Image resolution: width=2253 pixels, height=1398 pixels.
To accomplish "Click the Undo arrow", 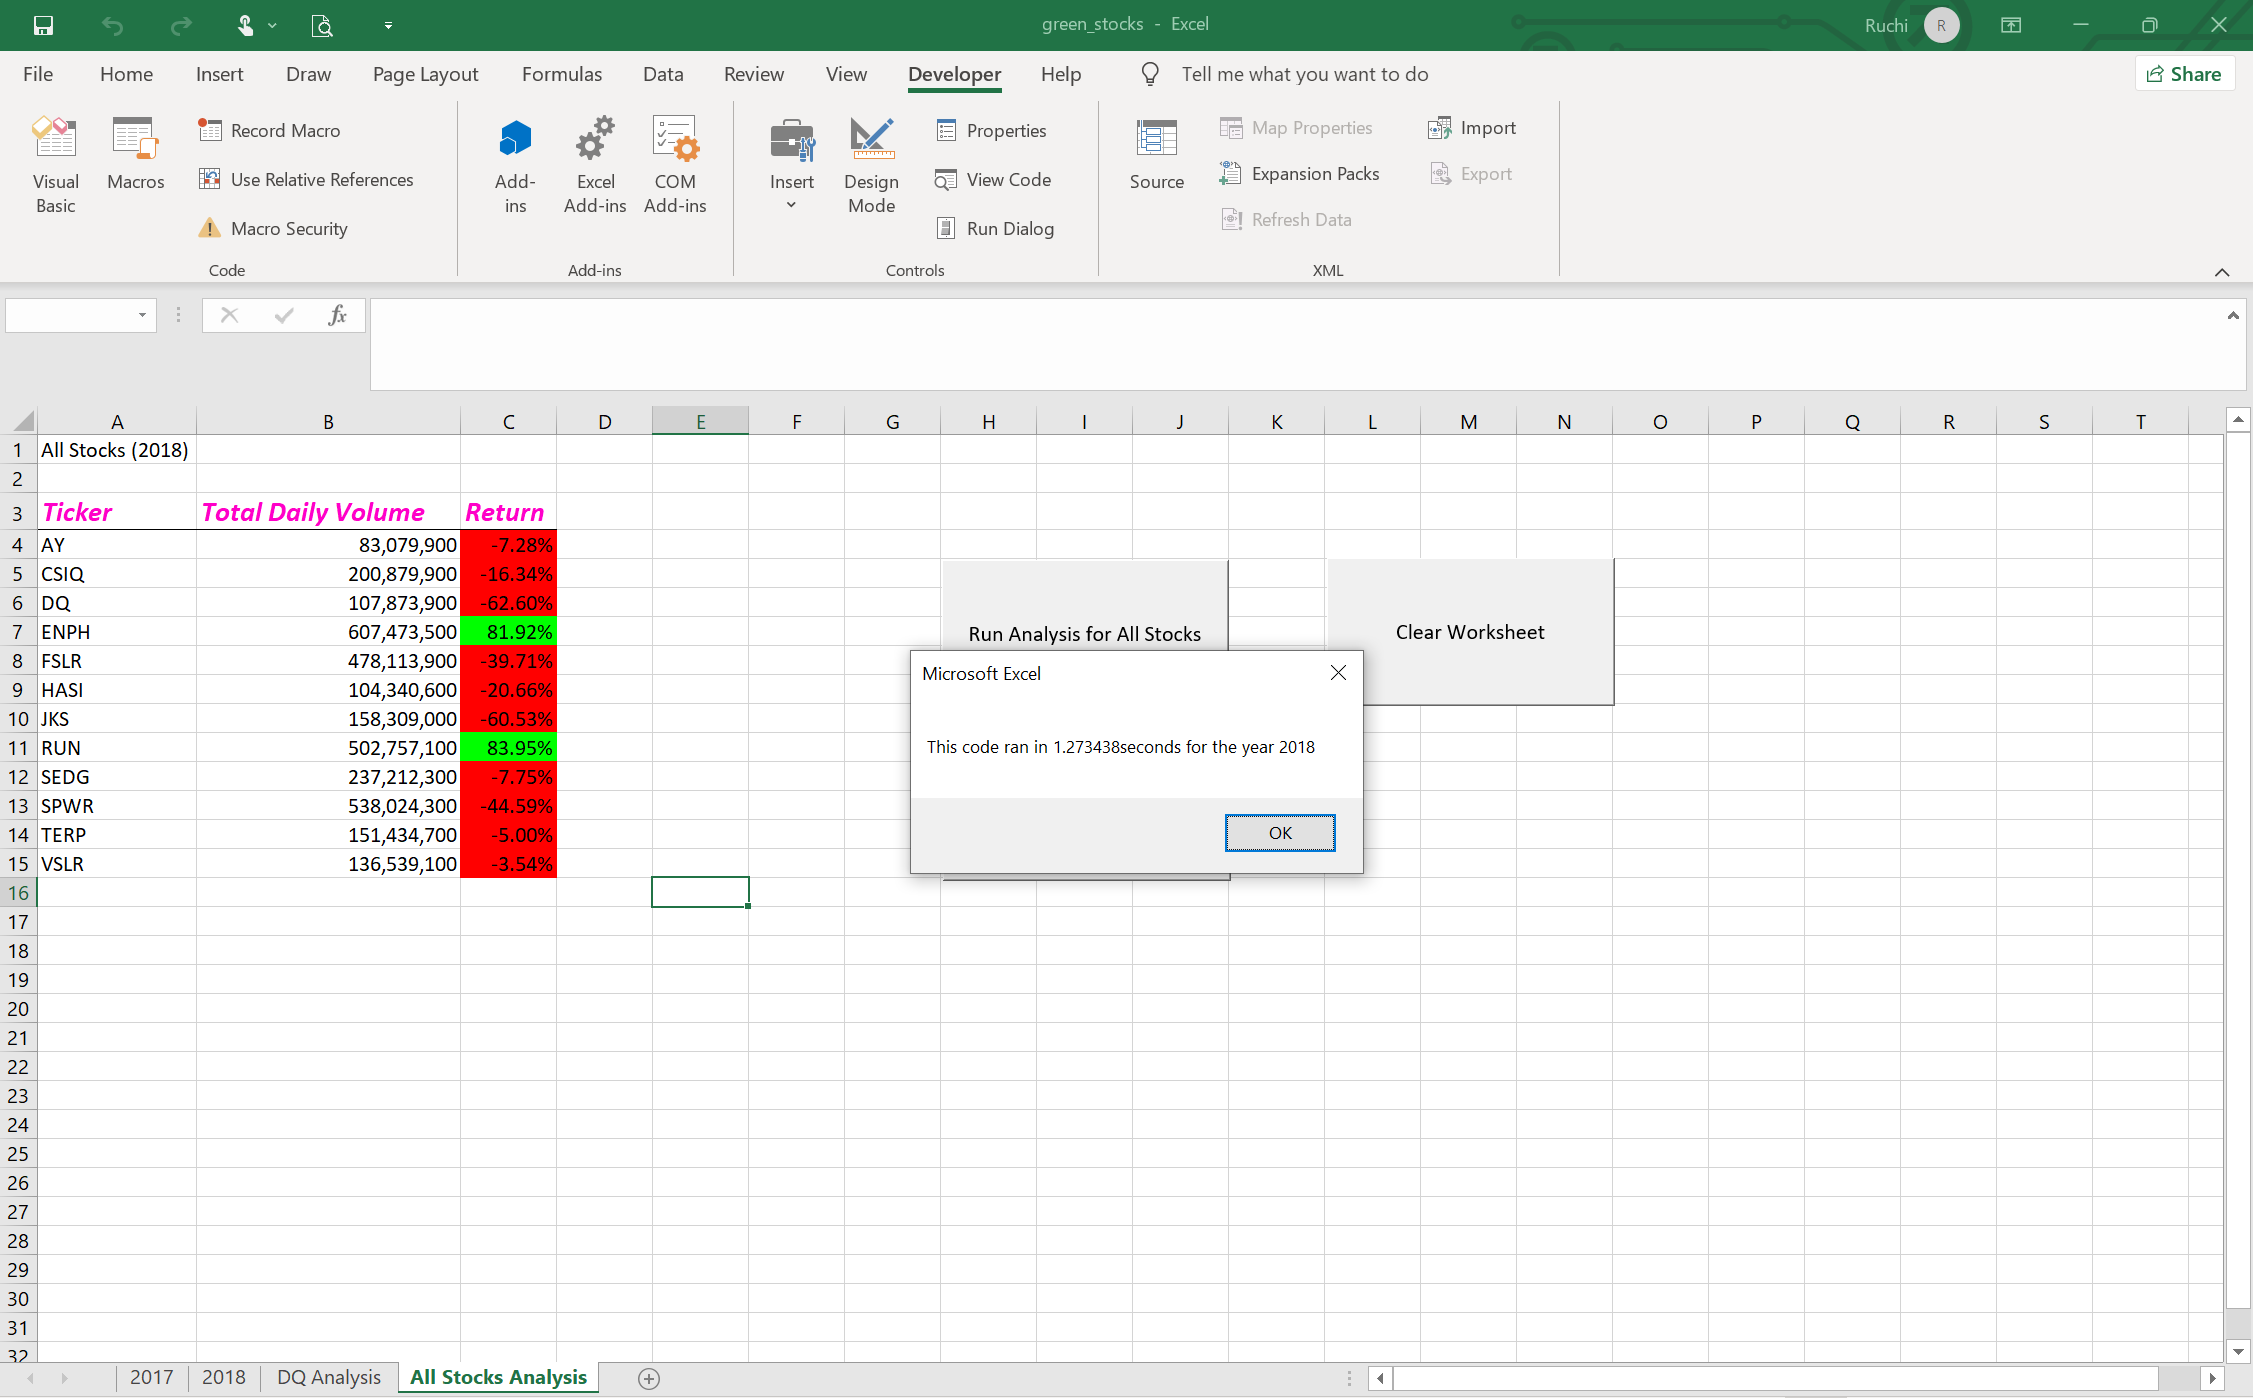I will coord(112,25).
